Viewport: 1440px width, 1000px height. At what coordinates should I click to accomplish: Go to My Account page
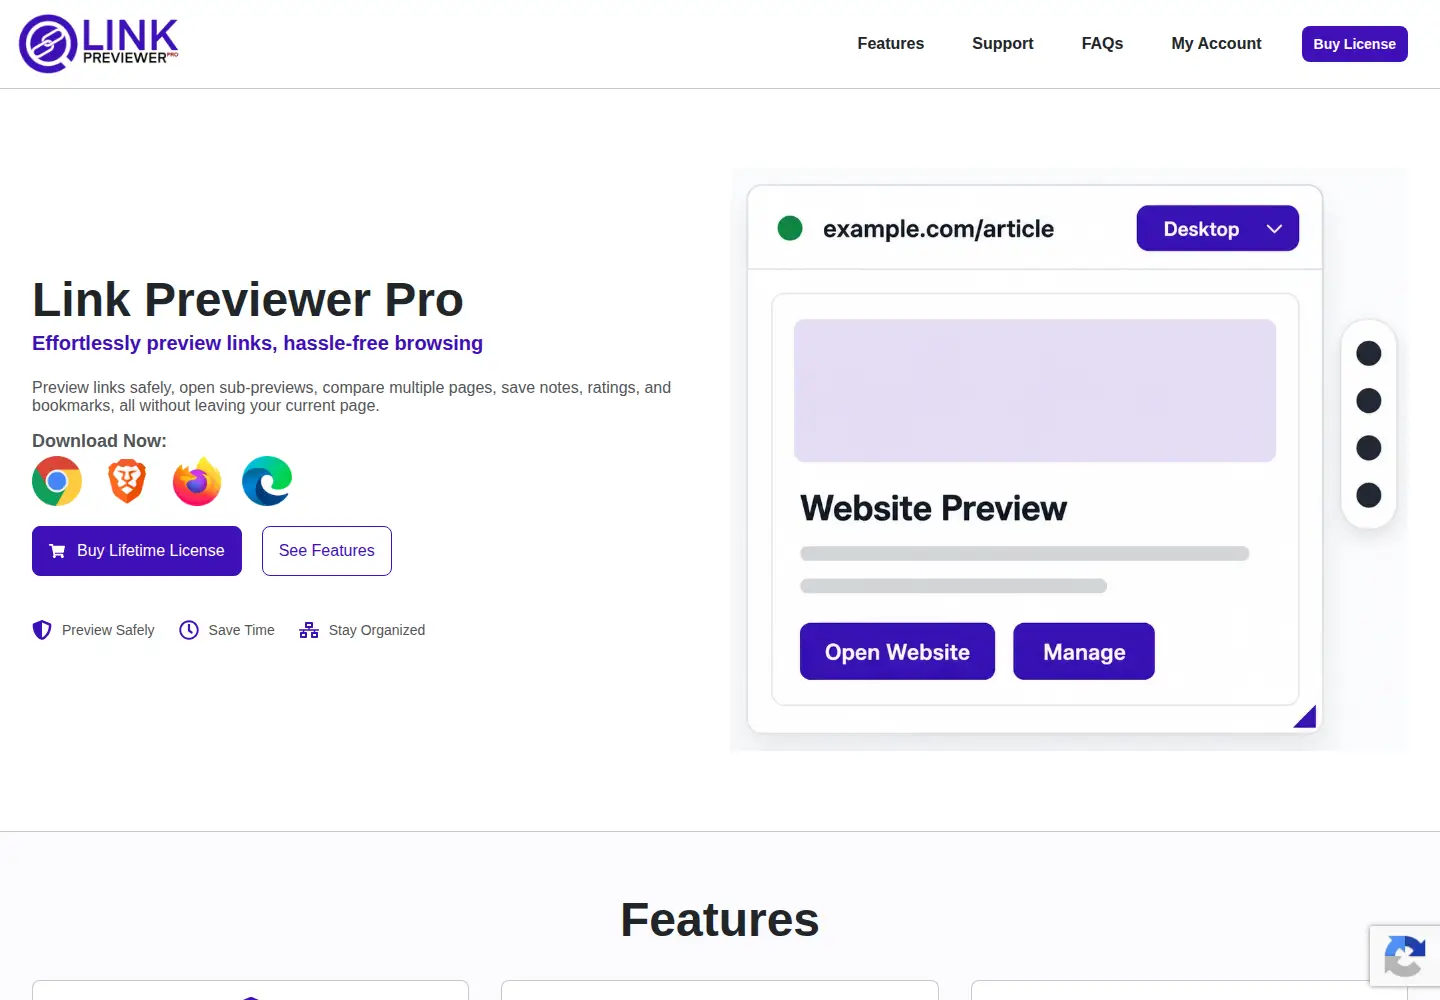pyautogui.click(x=1216, y=44)
